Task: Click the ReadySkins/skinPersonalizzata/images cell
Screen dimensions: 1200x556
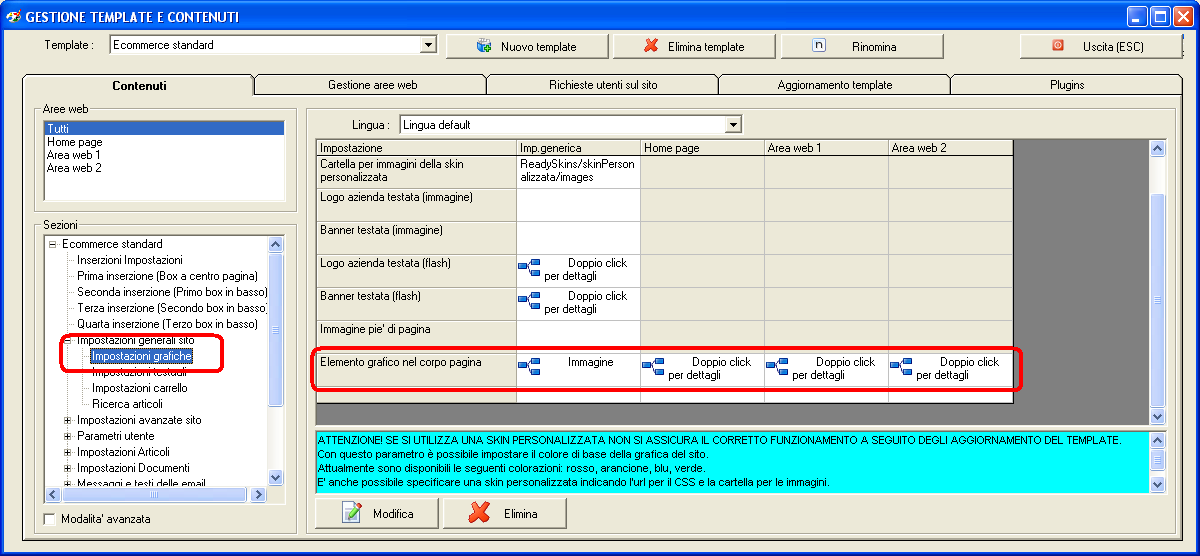Action: (578, 172)
